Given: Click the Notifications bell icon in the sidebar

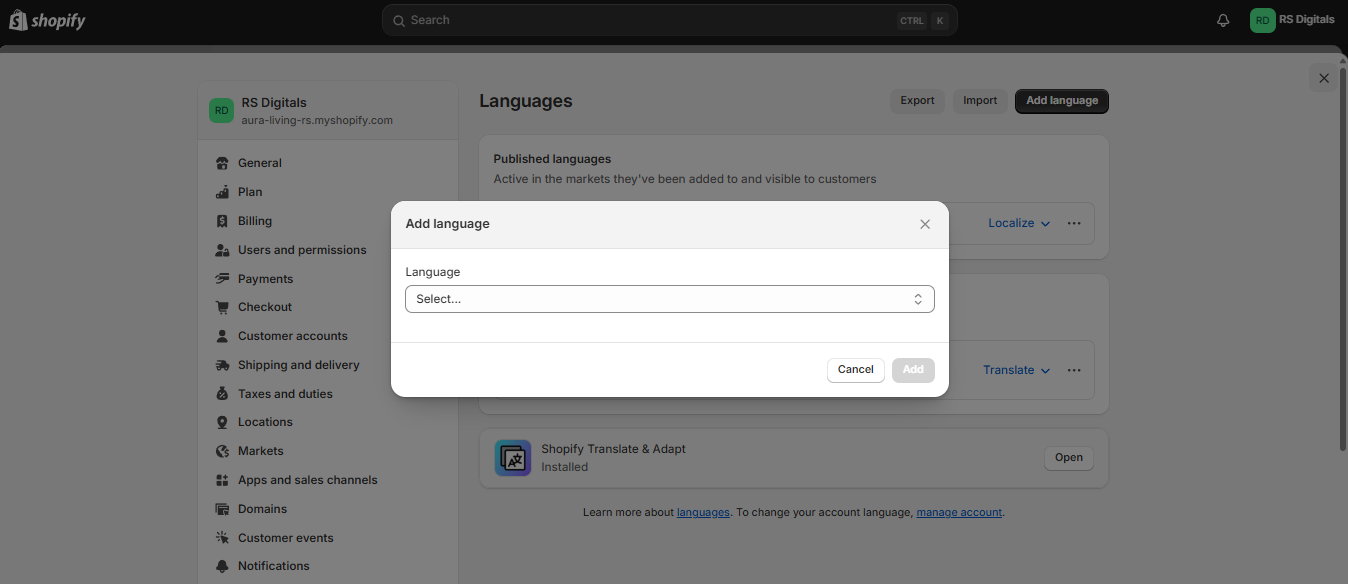Looking at the screenshot, I should [x=222, y=566].
